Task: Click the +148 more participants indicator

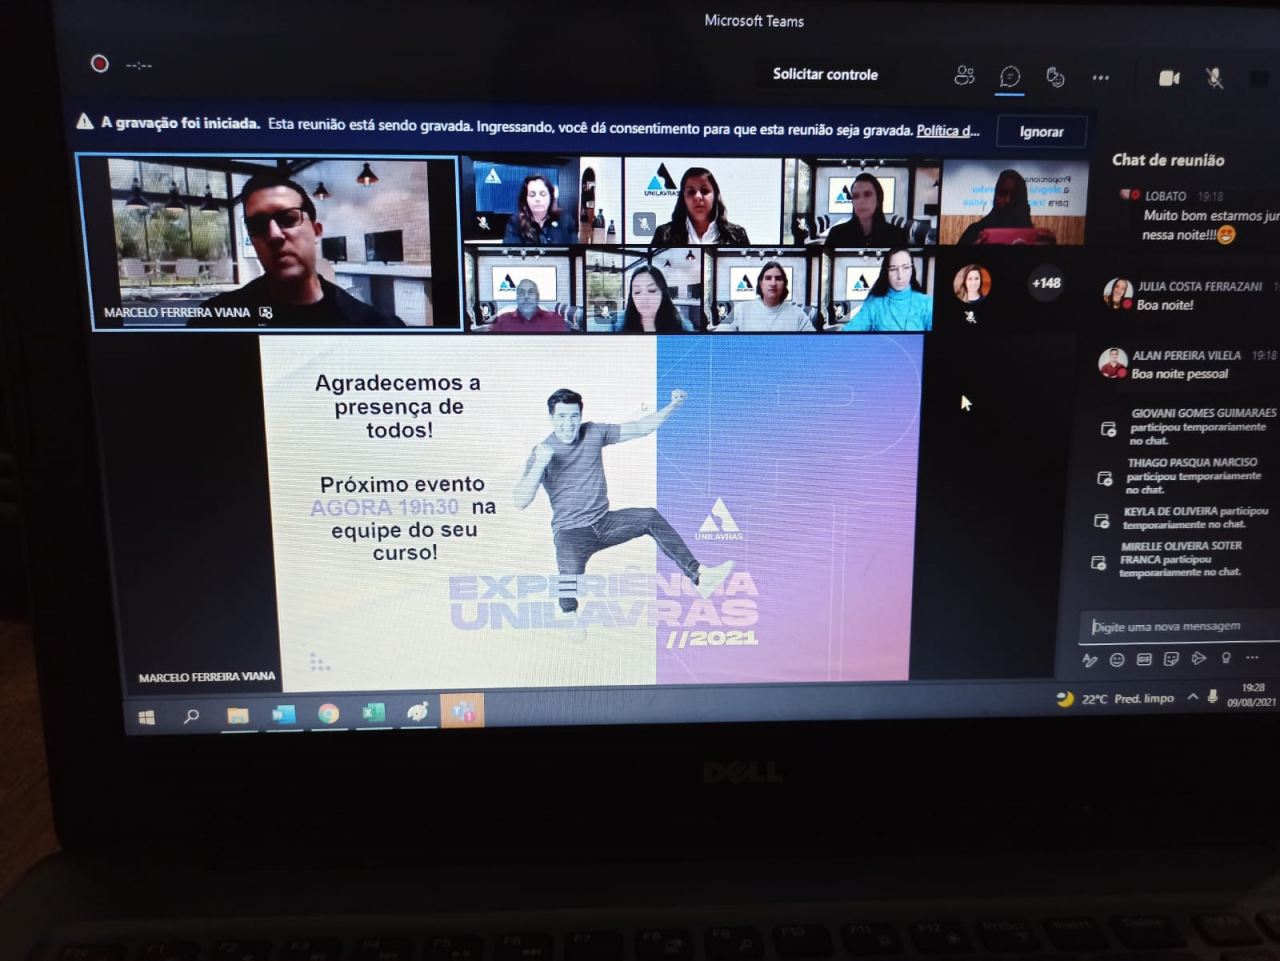Action: 1046,283
